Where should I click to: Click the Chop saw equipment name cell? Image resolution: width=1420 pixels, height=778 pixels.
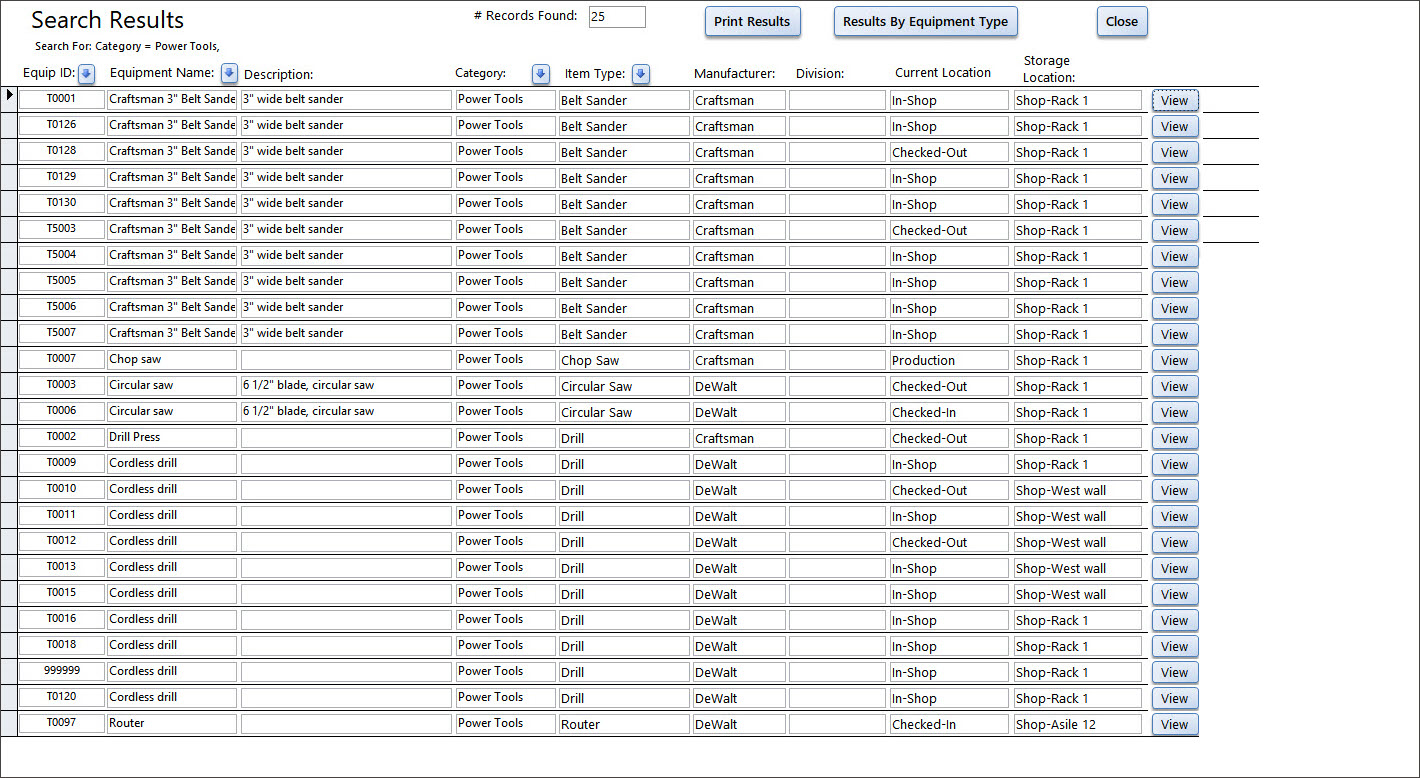172,359
